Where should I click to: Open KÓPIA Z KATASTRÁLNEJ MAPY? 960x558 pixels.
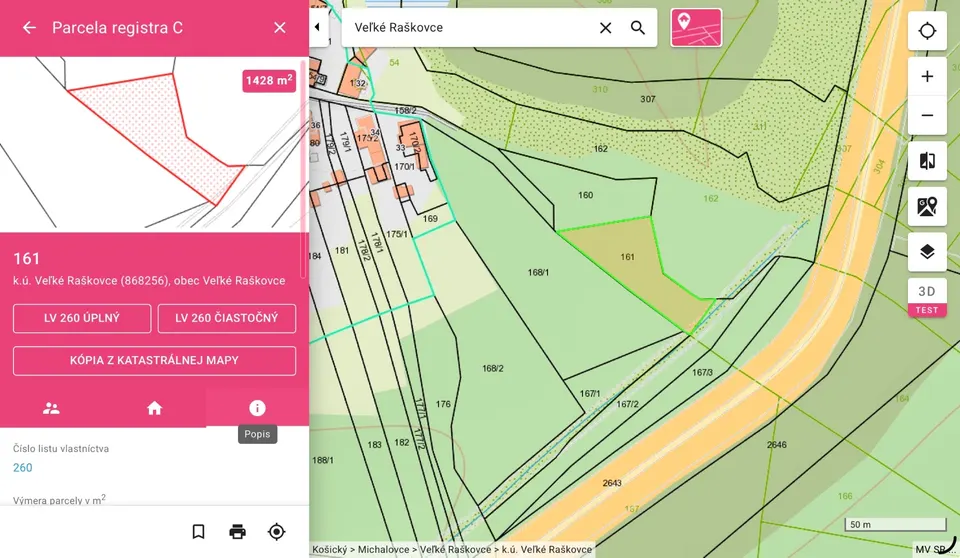154,360
